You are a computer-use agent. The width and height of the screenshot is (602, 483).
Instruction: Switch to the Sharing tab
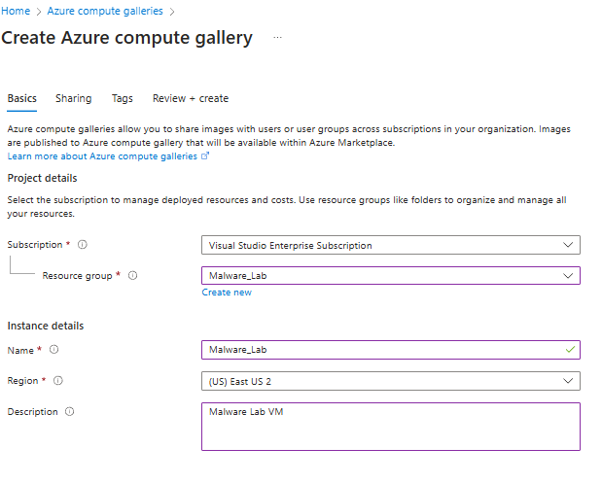[73, 98]
